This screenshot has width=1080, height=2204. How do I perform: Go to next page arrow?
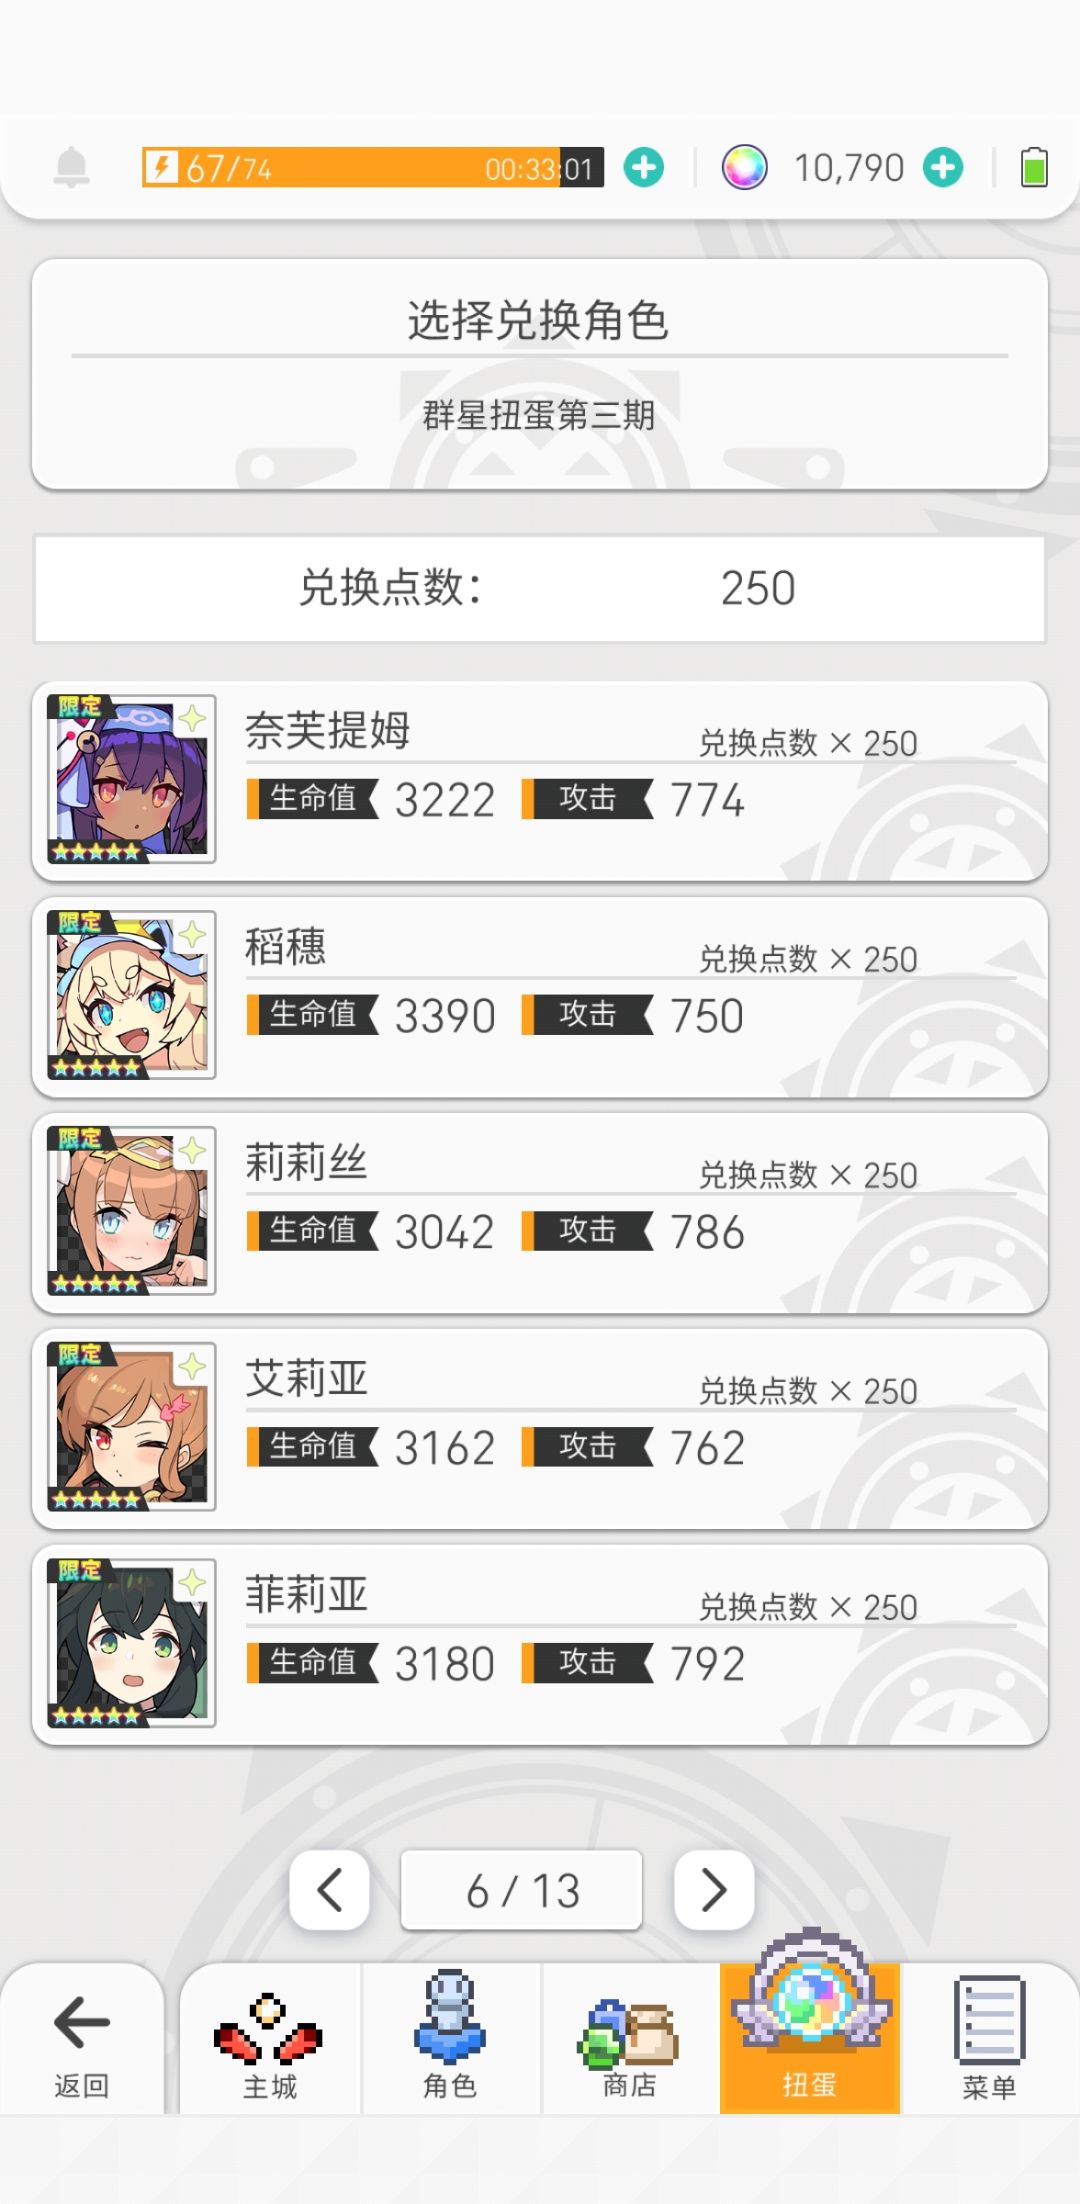tap(714, 1890)
